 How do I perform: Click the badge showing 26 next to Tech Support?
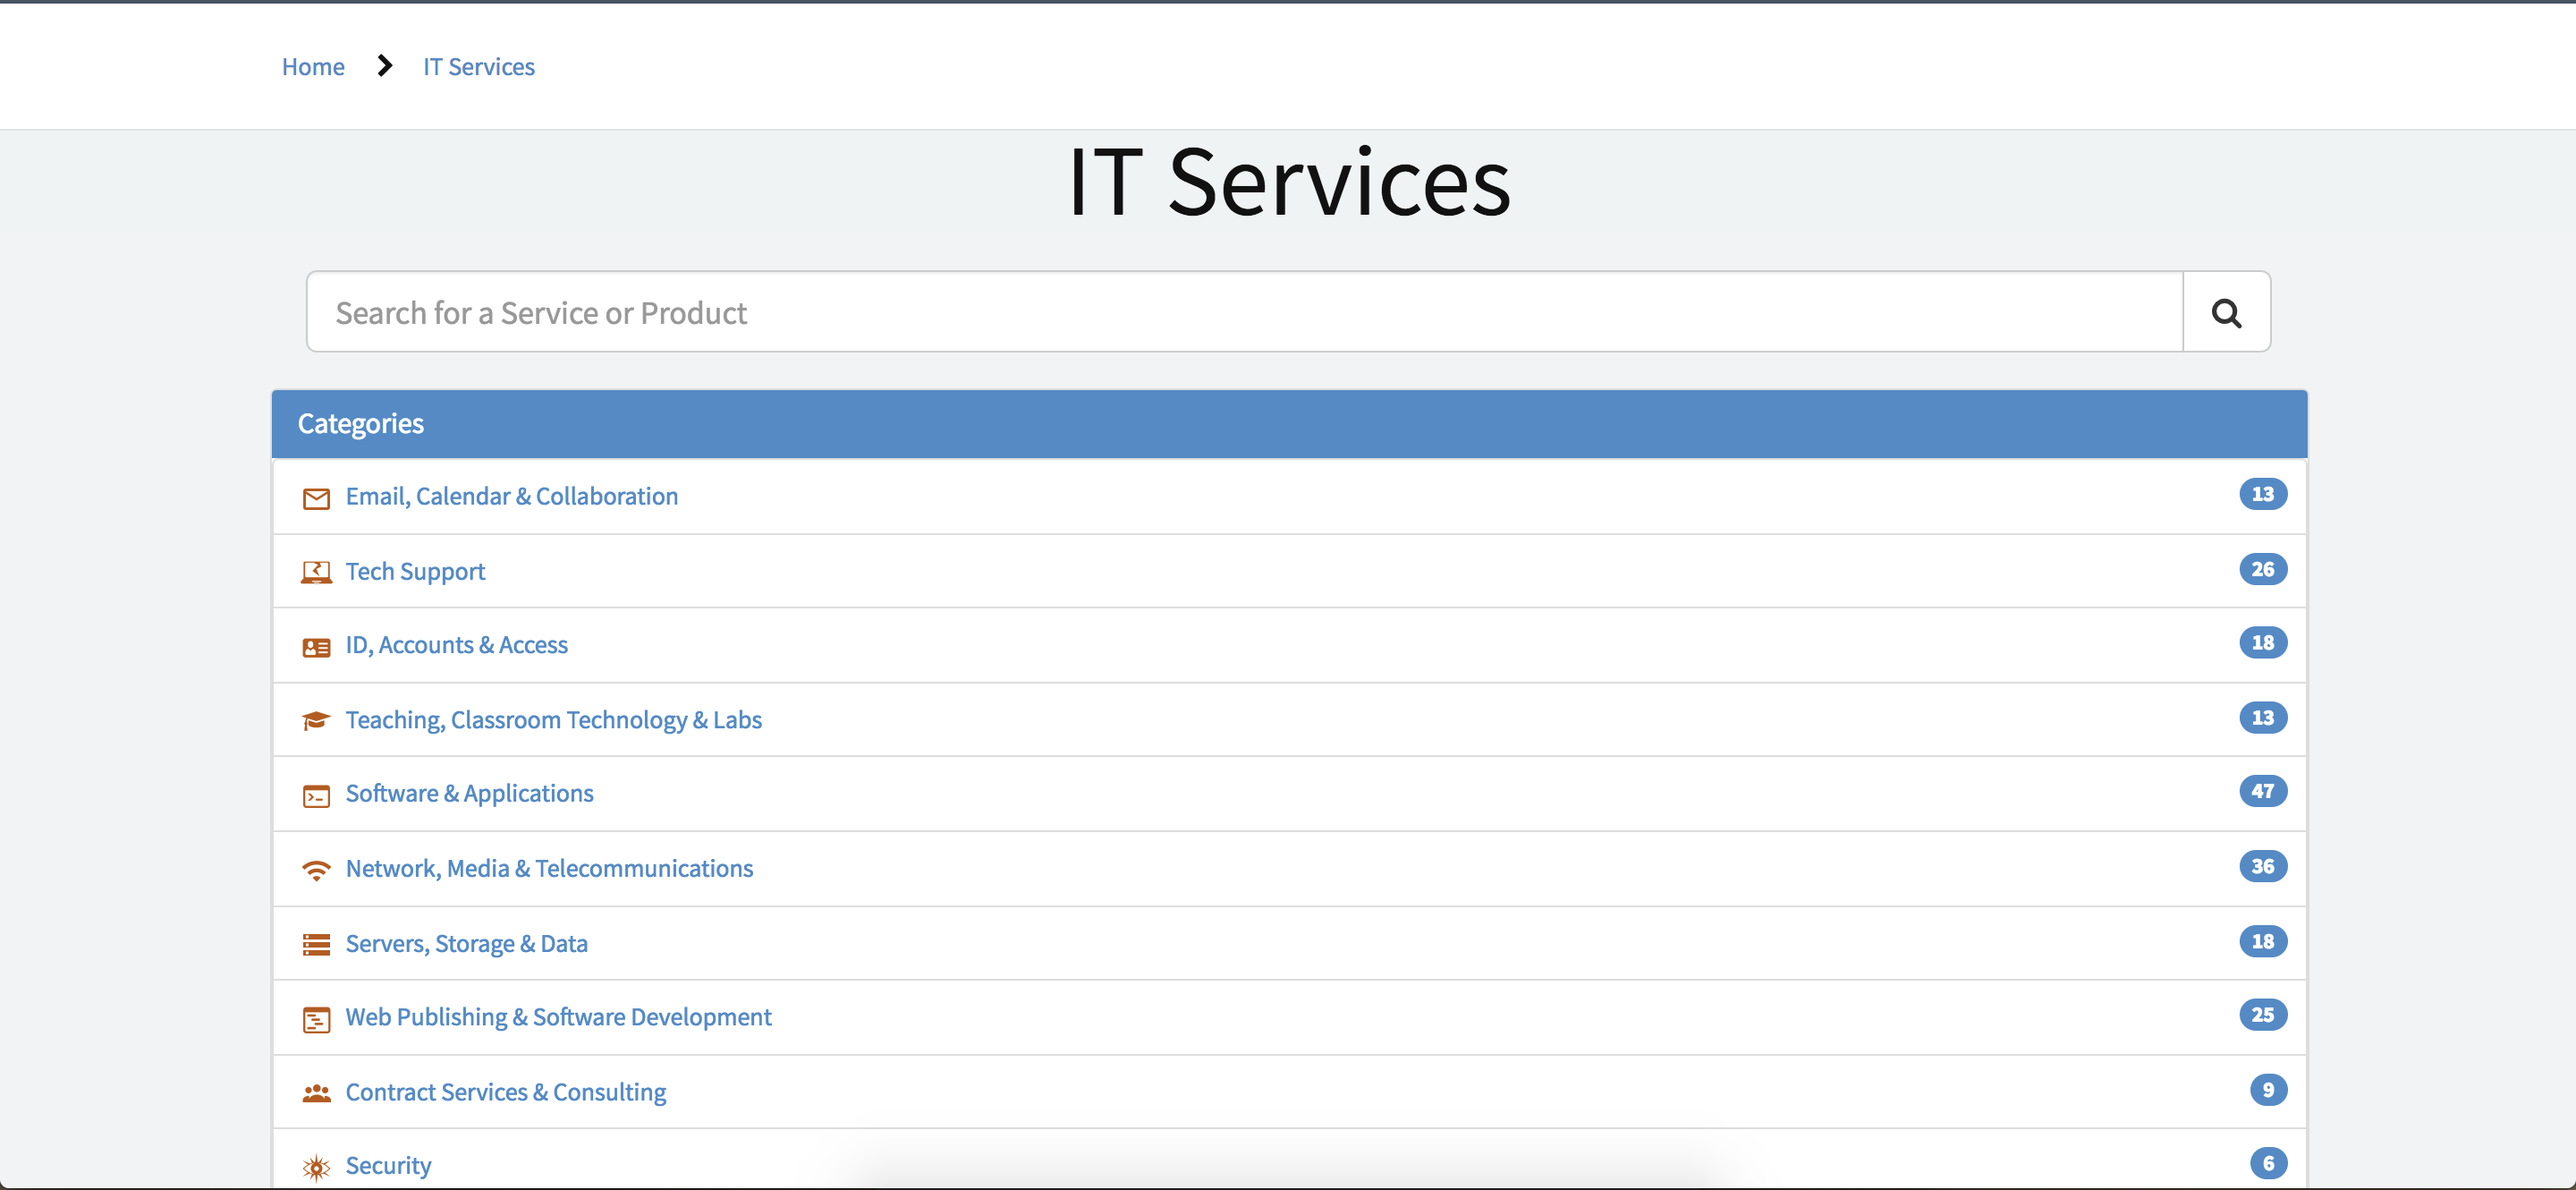2263,569
